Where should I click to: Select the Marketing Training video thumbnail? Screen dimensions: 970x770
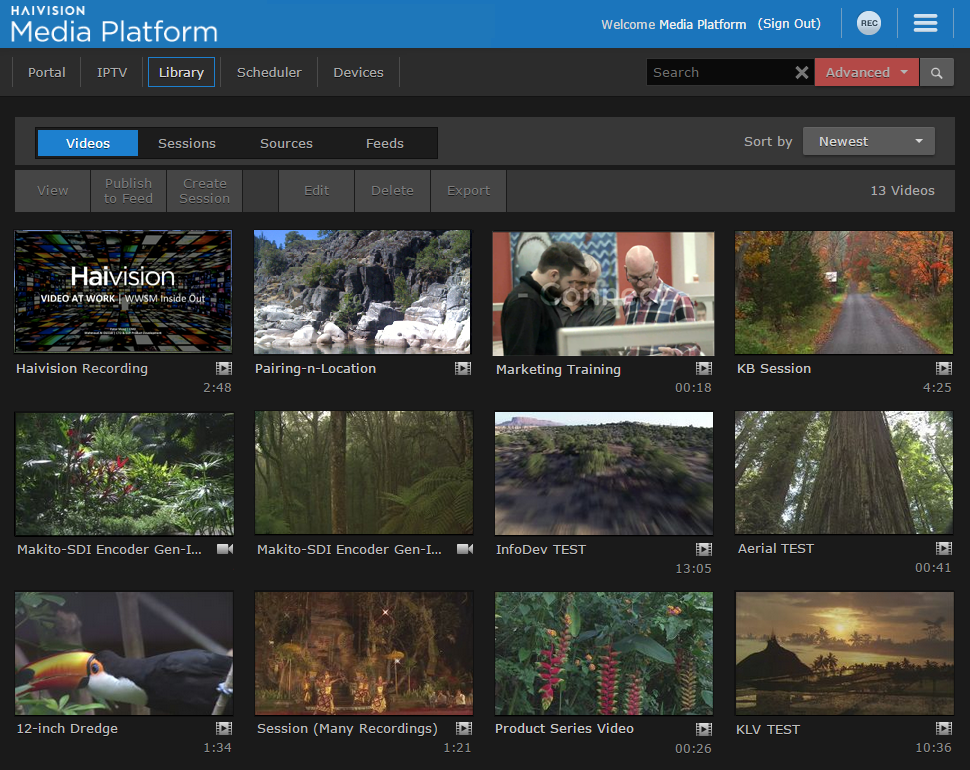click(x=603, y=294)
